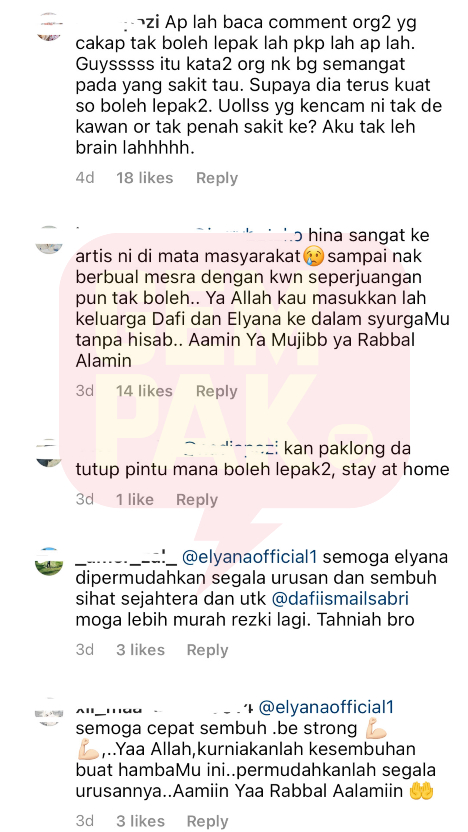View the 1 like count

pos(135,499)
